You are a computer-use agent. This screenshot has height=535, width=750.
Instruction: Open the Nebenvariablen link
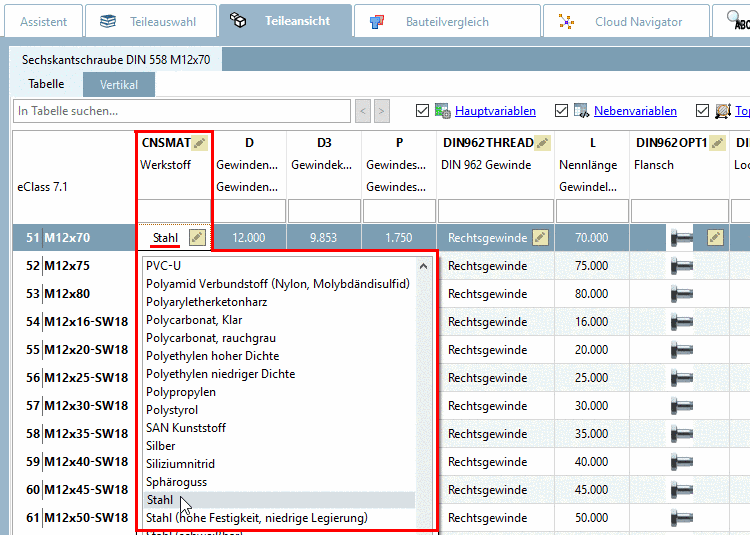635,111
